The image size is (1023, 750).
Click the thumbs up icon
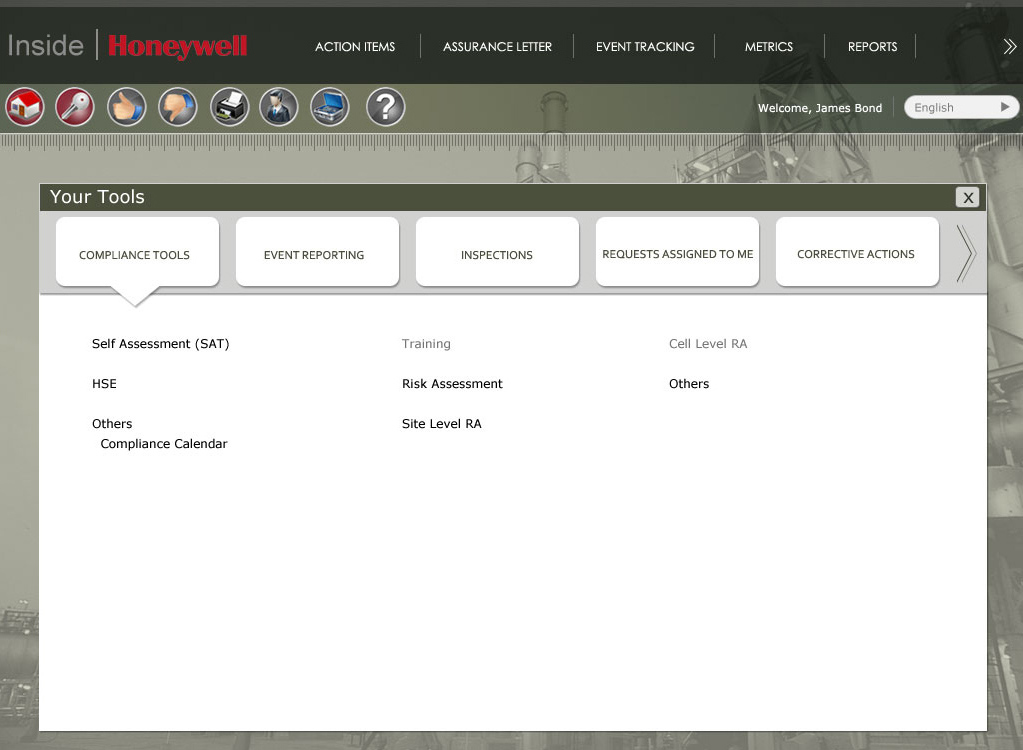[x=127, y=107]
